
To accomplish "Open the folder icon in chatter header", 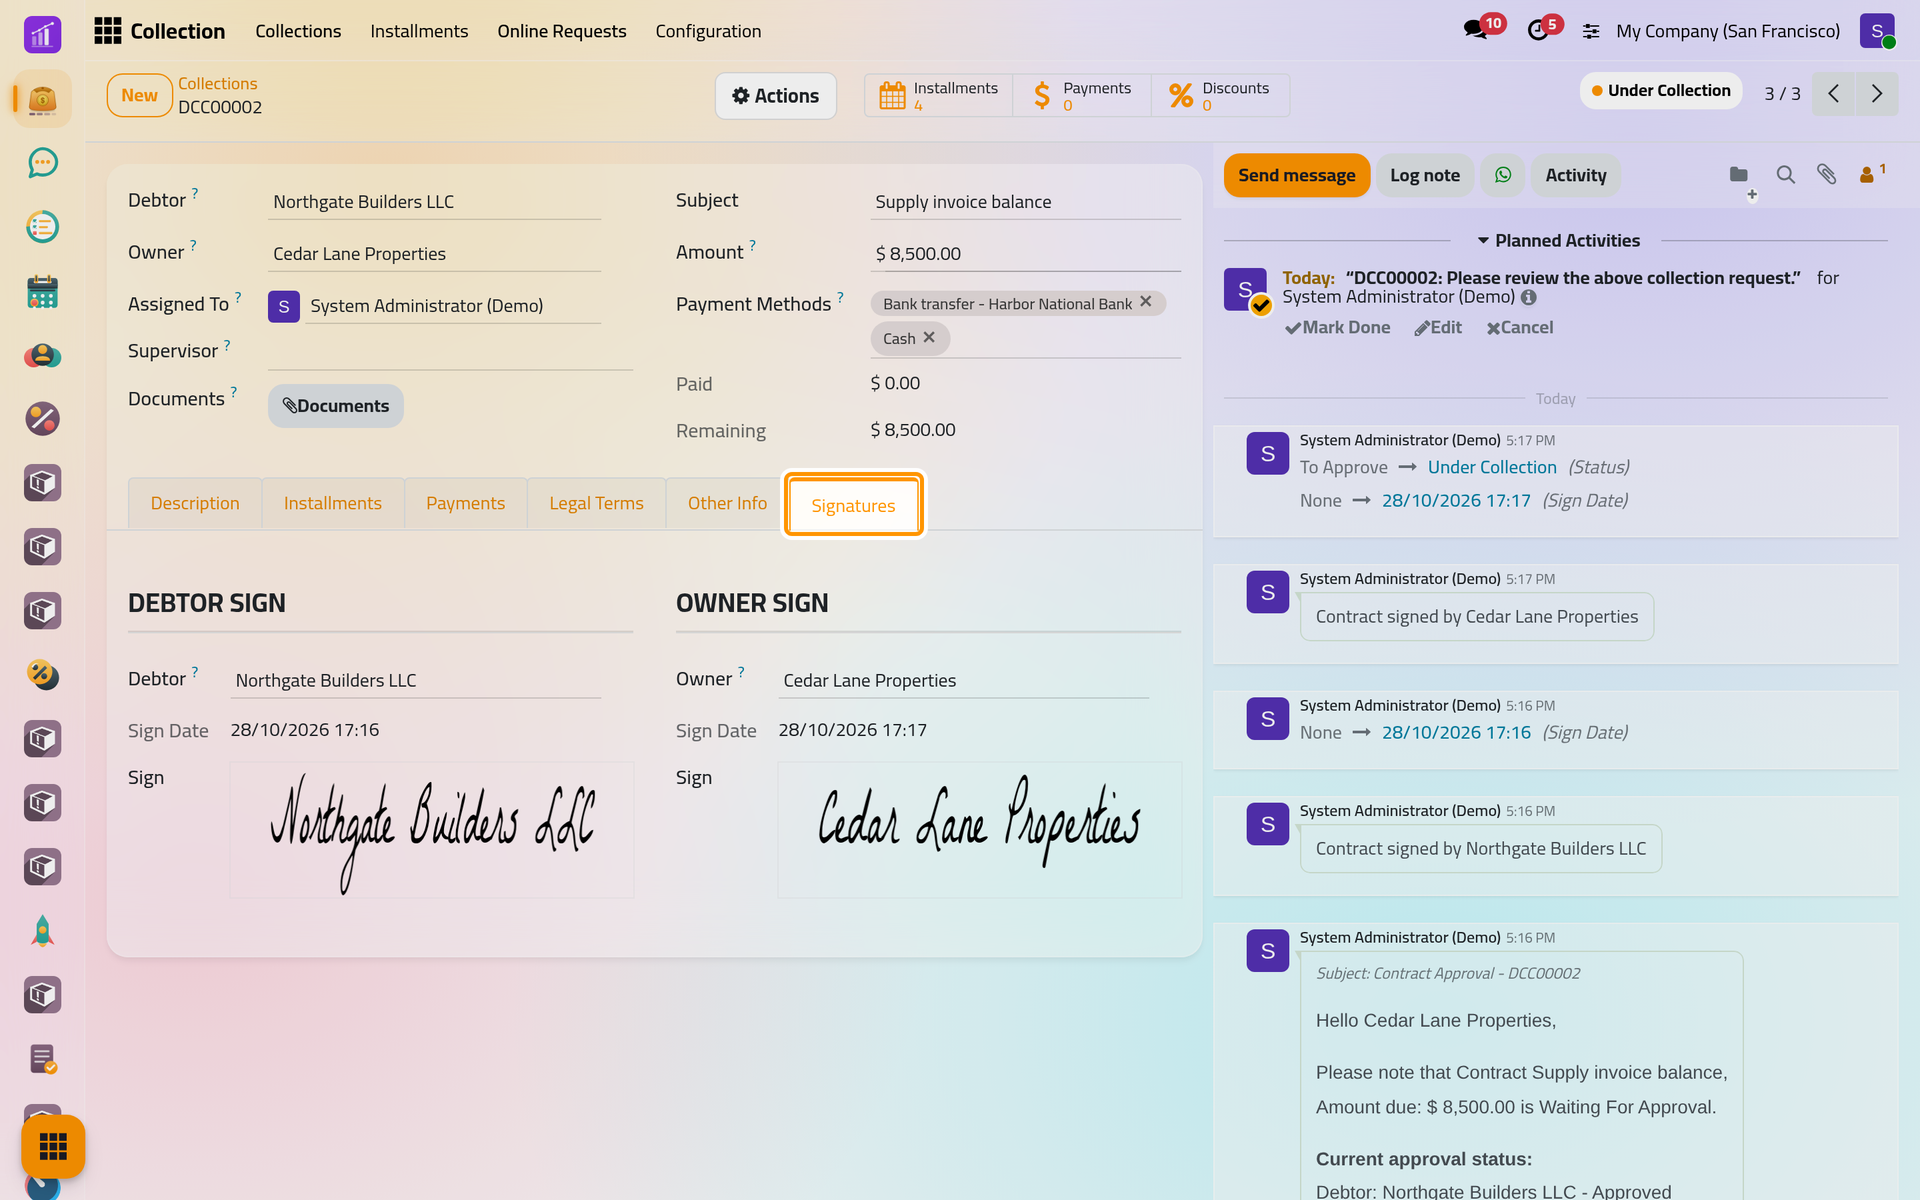I will pos(1739,174).
